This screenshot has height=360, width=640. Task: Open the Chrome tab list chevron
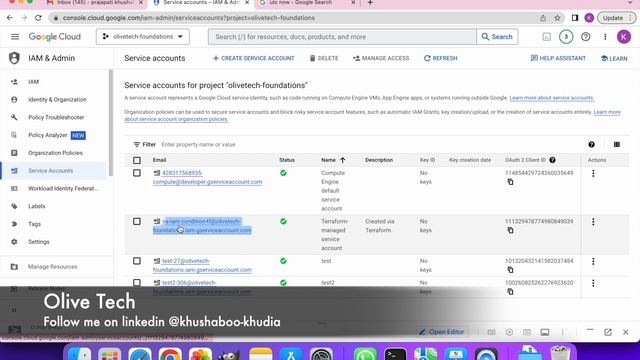[631, 3]
